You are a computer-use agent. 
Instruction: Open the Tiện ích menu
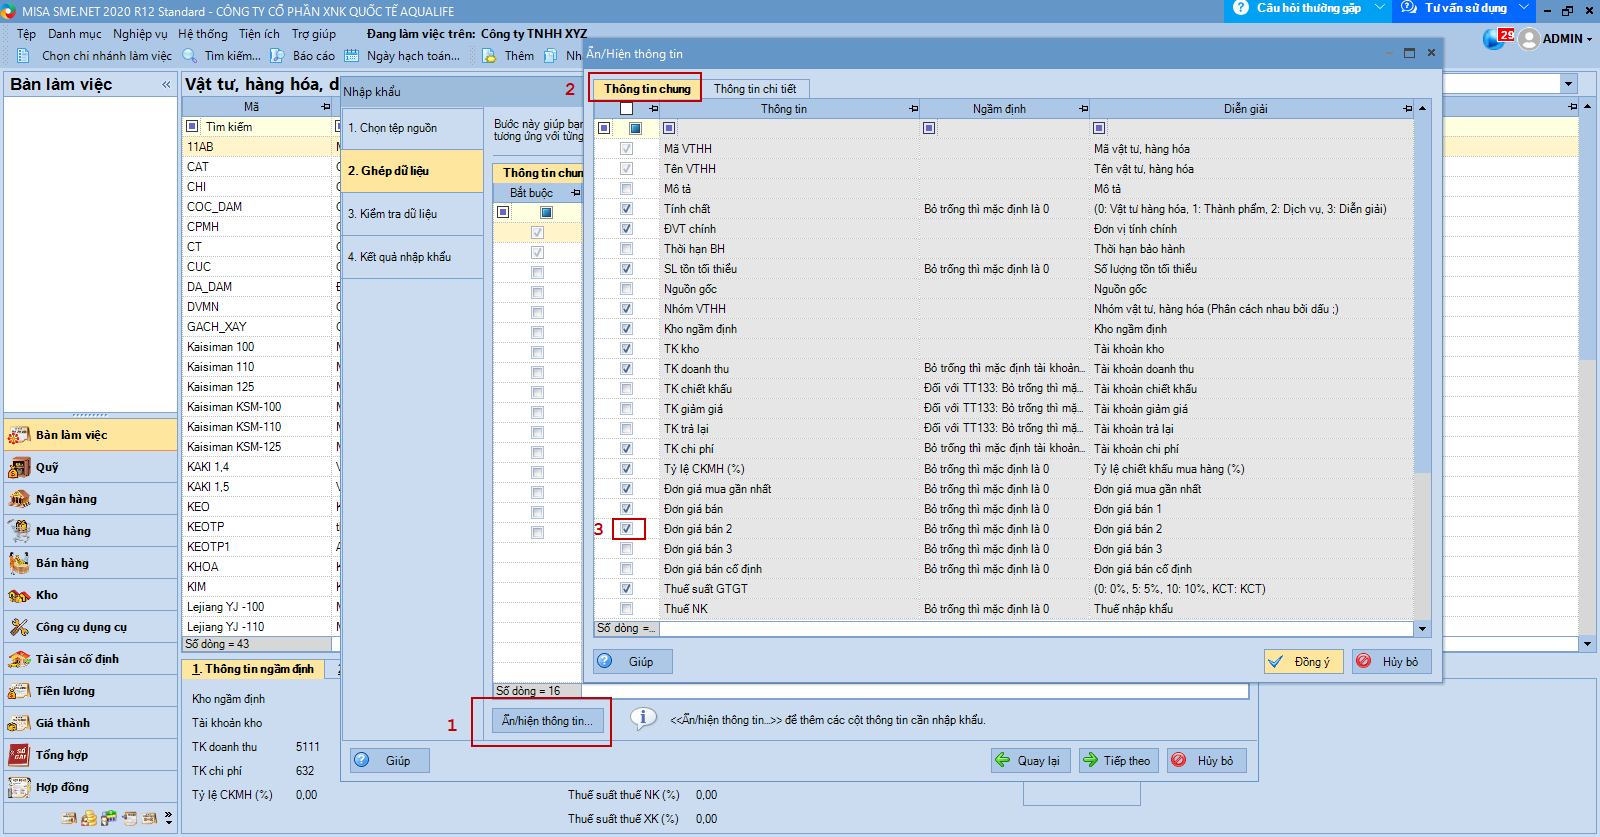point(260,34)
